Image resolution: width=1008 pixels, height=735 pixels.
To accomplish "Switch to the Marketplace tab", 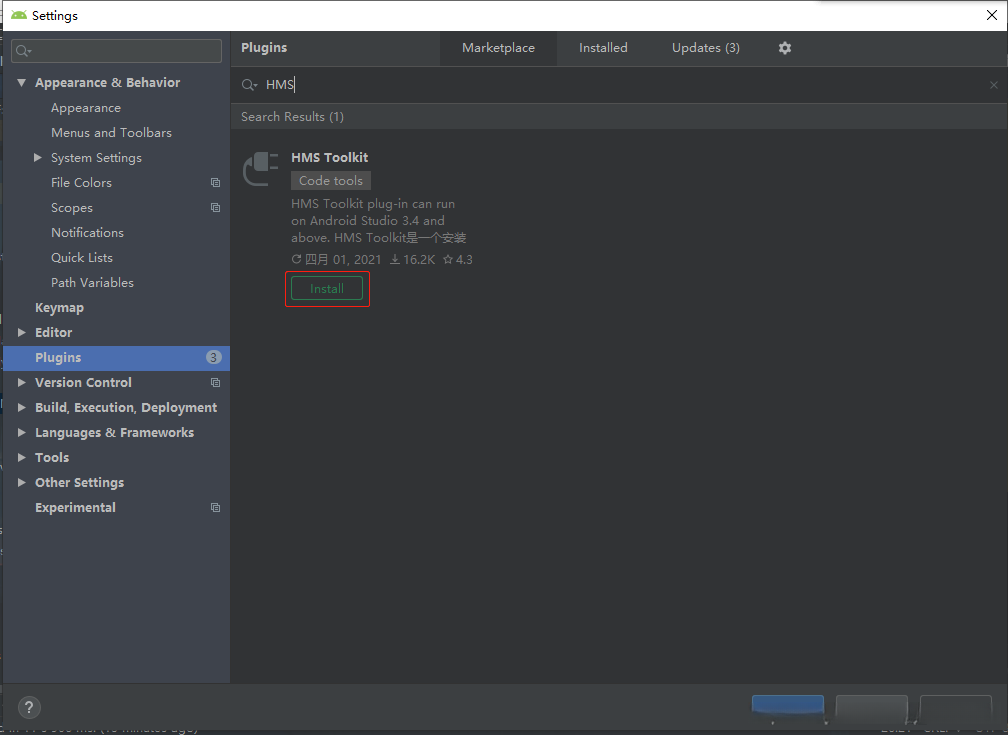I will click(498, 48).
